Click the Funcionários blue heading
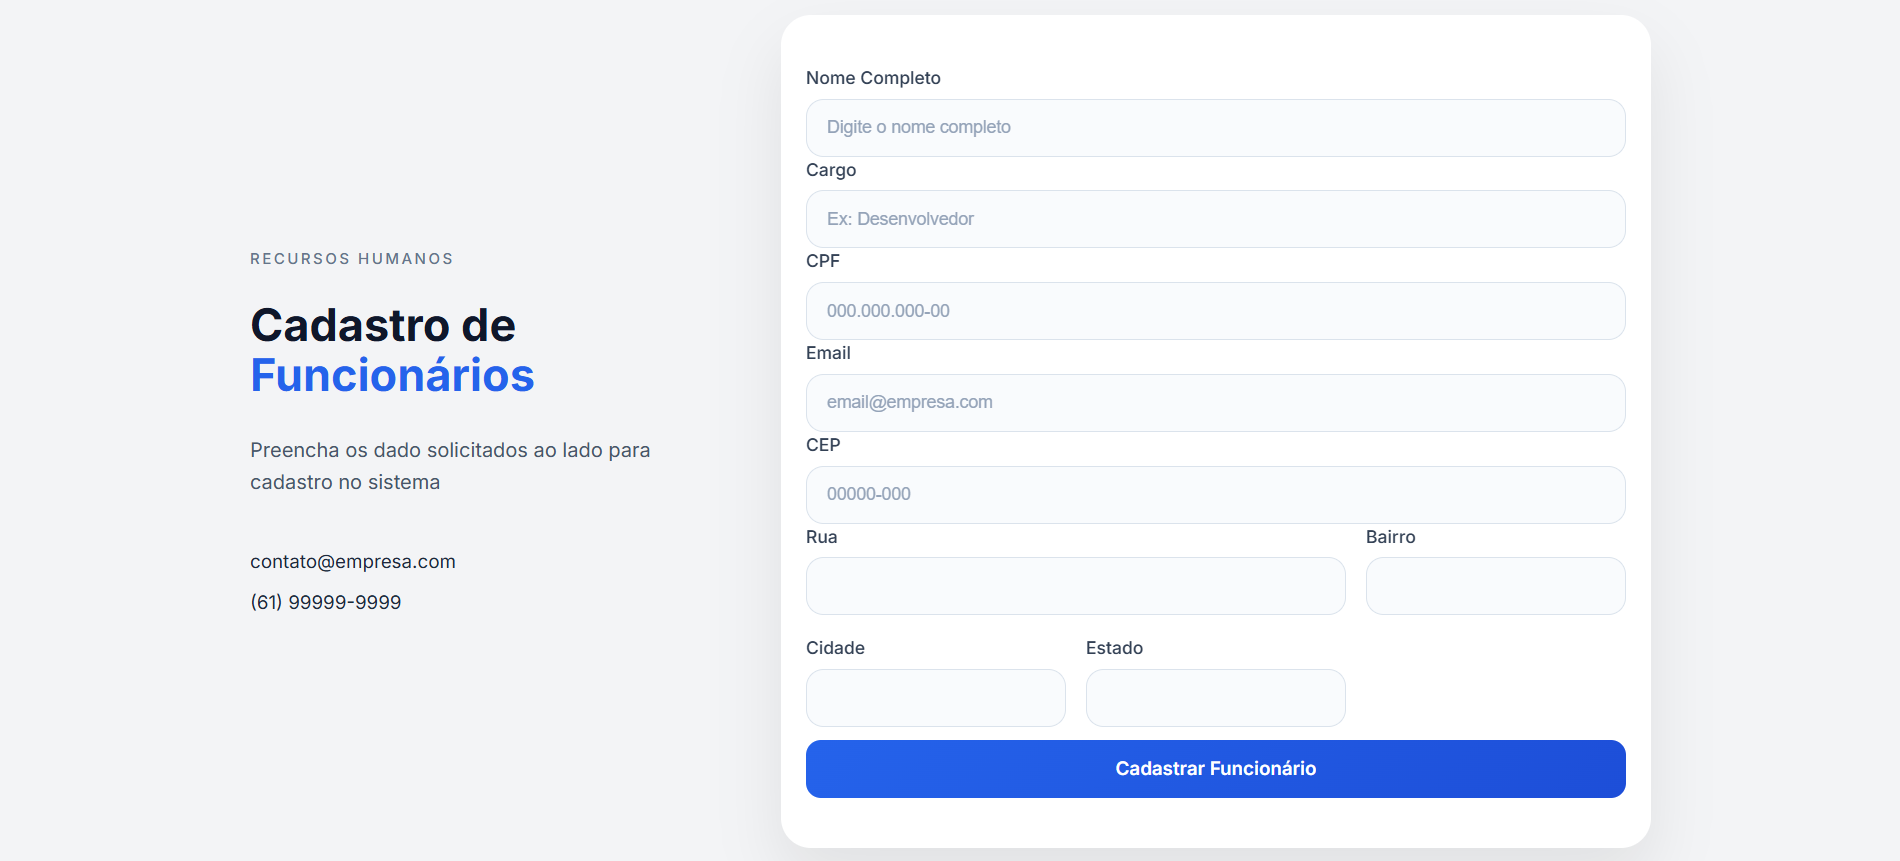Image resolution: width=1900 pixels, height=861 pixels. (x=392, y=376)
